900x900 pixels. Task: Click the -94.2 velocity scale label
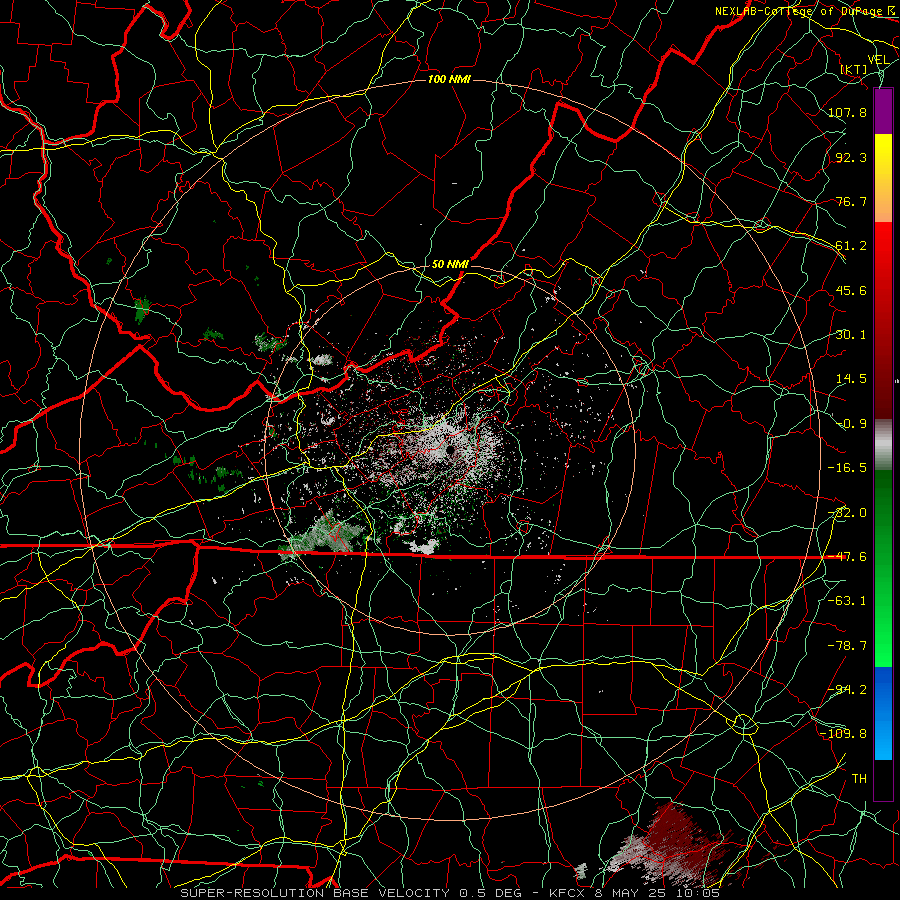click(x=847, y=690)
